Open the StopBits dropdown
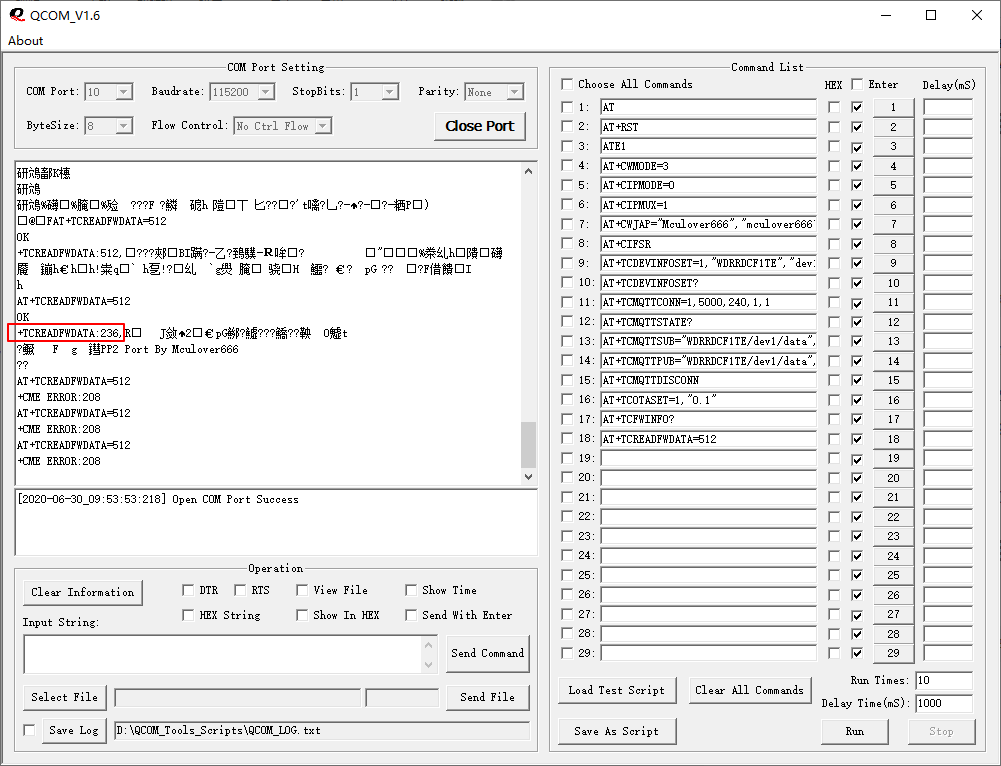This screenshot has height=766, width=1001. click(x=390, y=92)
